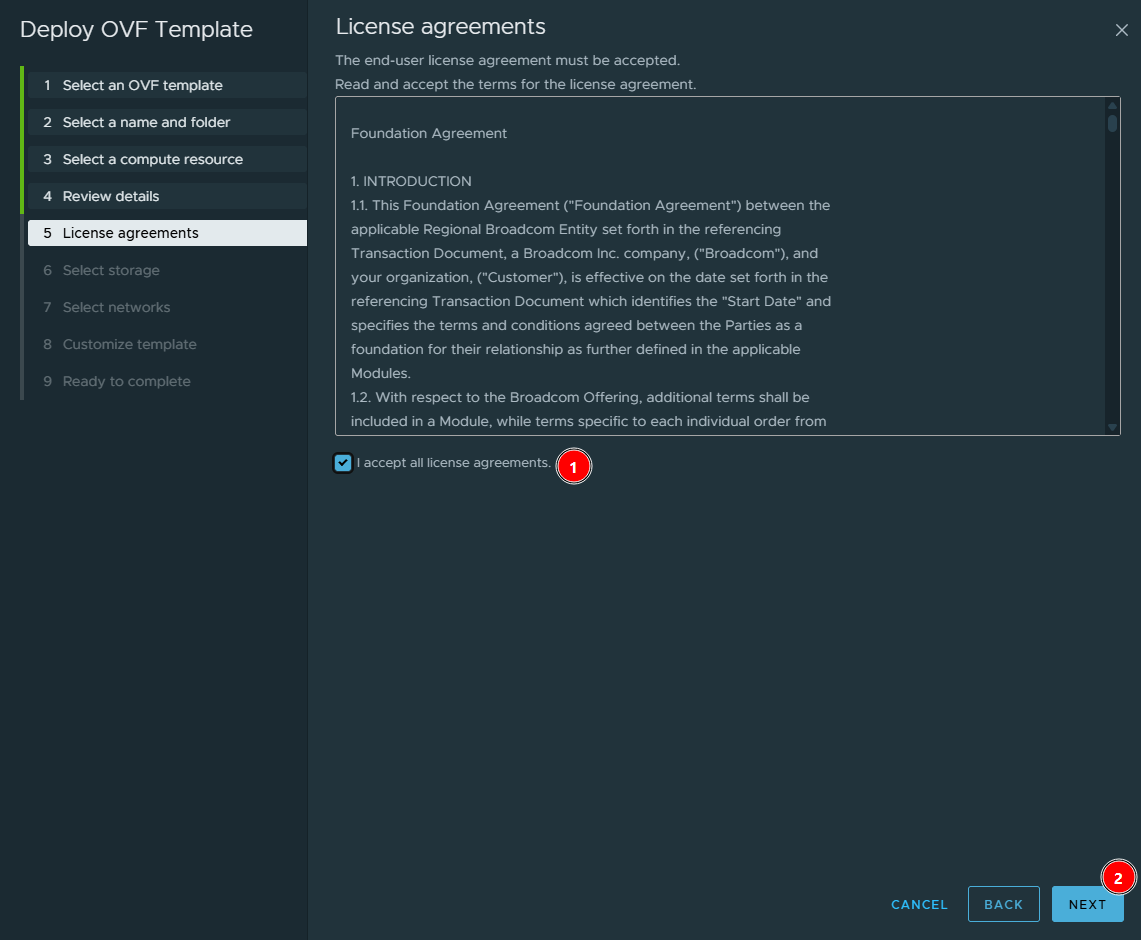
Task: Select step 6 Select storage
Action: point(167,270)
